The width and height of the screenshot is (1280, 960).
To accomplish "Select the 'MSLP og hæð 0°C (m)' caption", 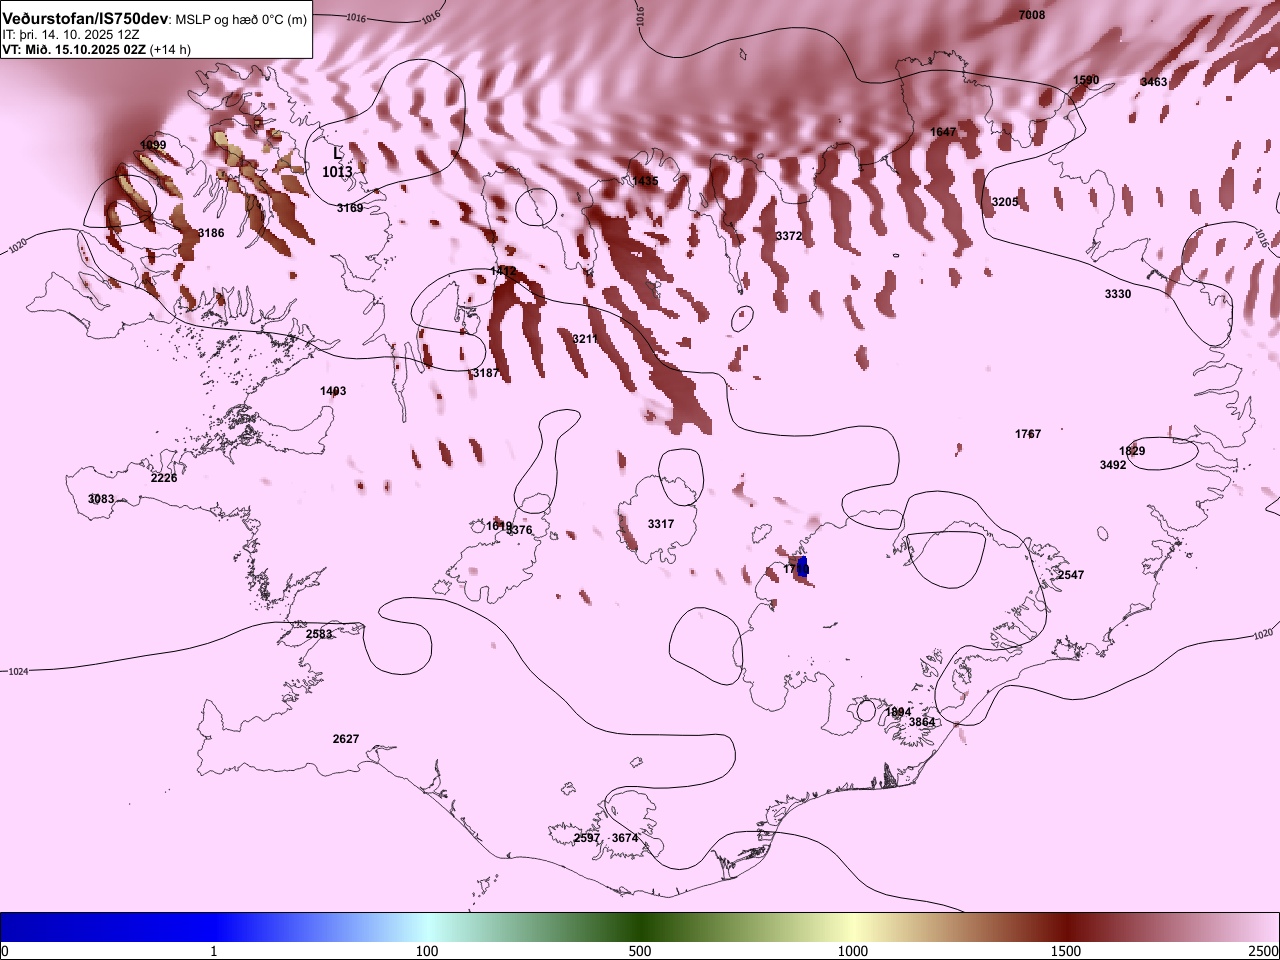I will pyautogui.click(x=241, y=20).
